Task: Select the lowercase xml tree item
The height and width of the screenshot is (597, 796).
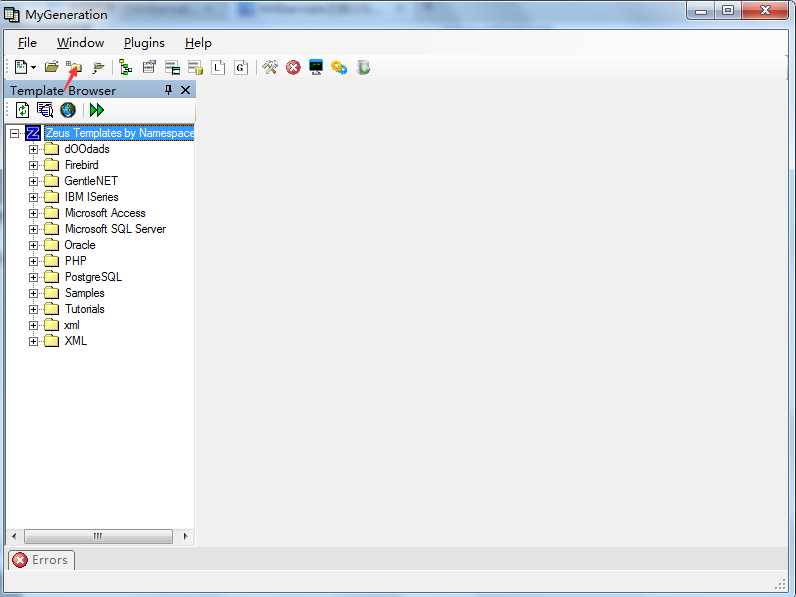Action: point(72,325)
